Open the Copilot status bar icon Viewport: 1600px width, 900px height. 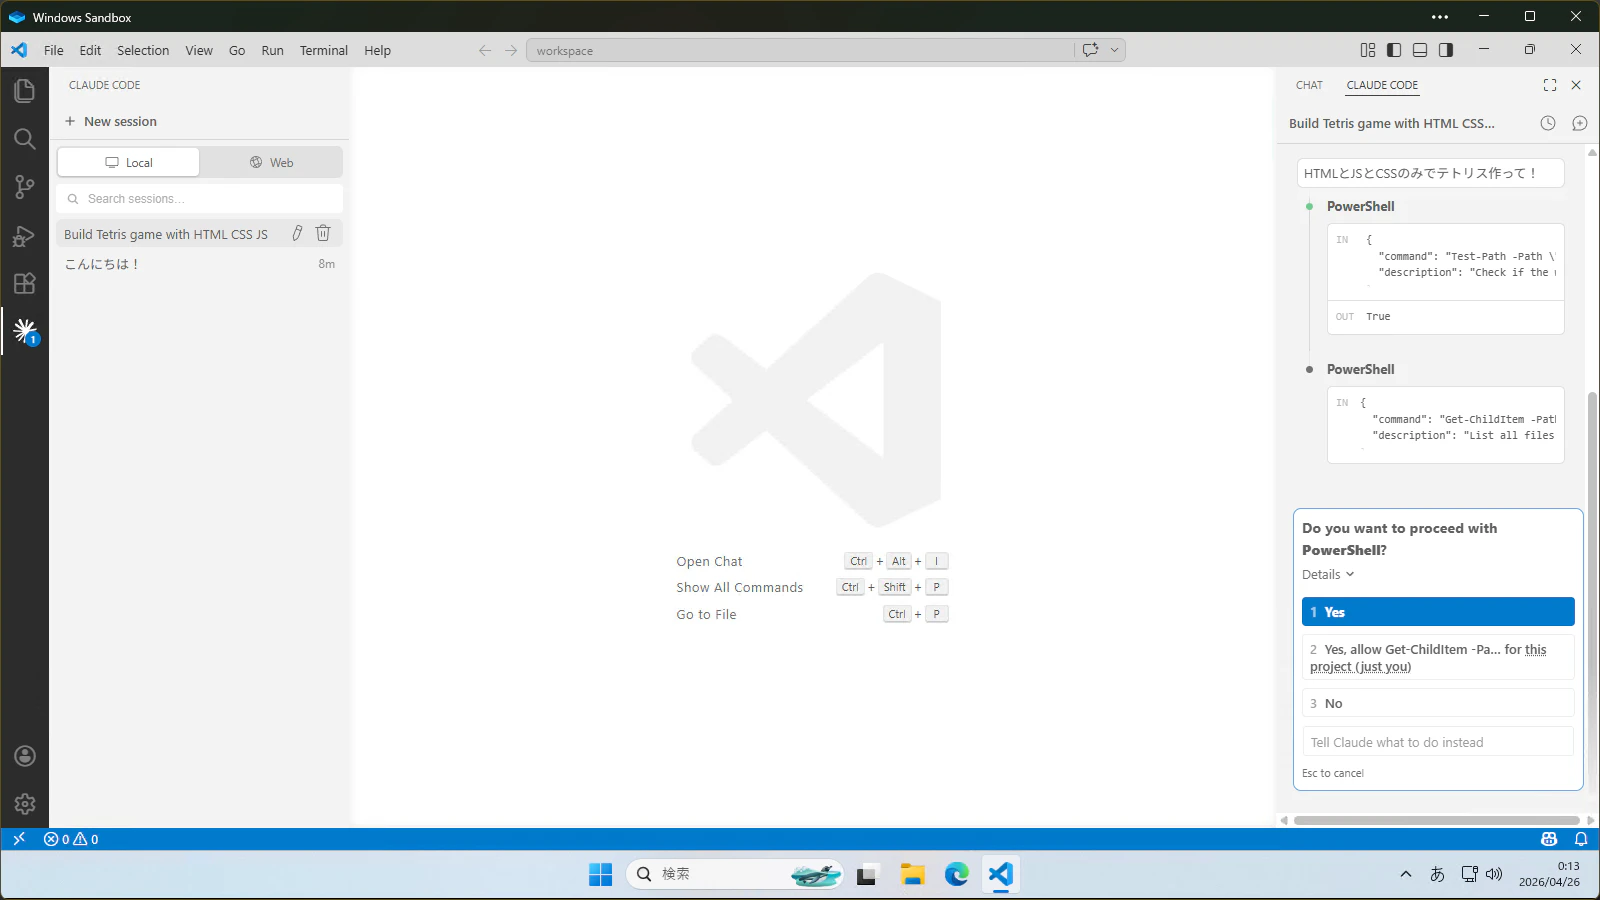[x=1549, y=839]
